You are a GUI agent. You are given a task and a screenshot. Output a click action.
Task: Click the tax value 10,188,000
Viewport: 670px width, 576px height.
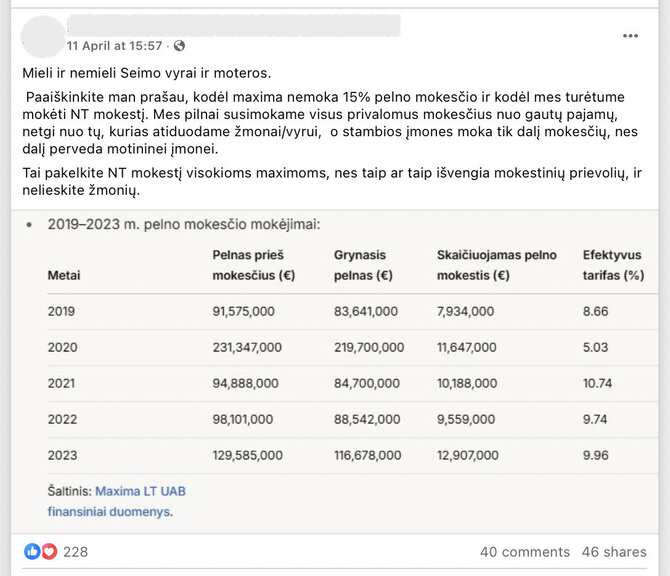pos(467,383)
